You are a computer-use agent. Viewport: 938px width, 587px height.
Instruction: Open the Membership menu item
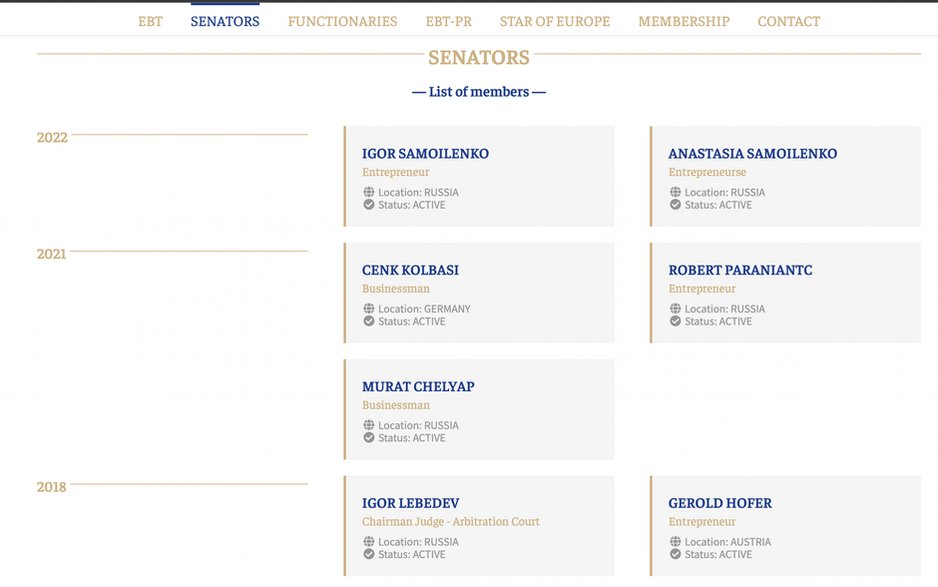(684, 22)
